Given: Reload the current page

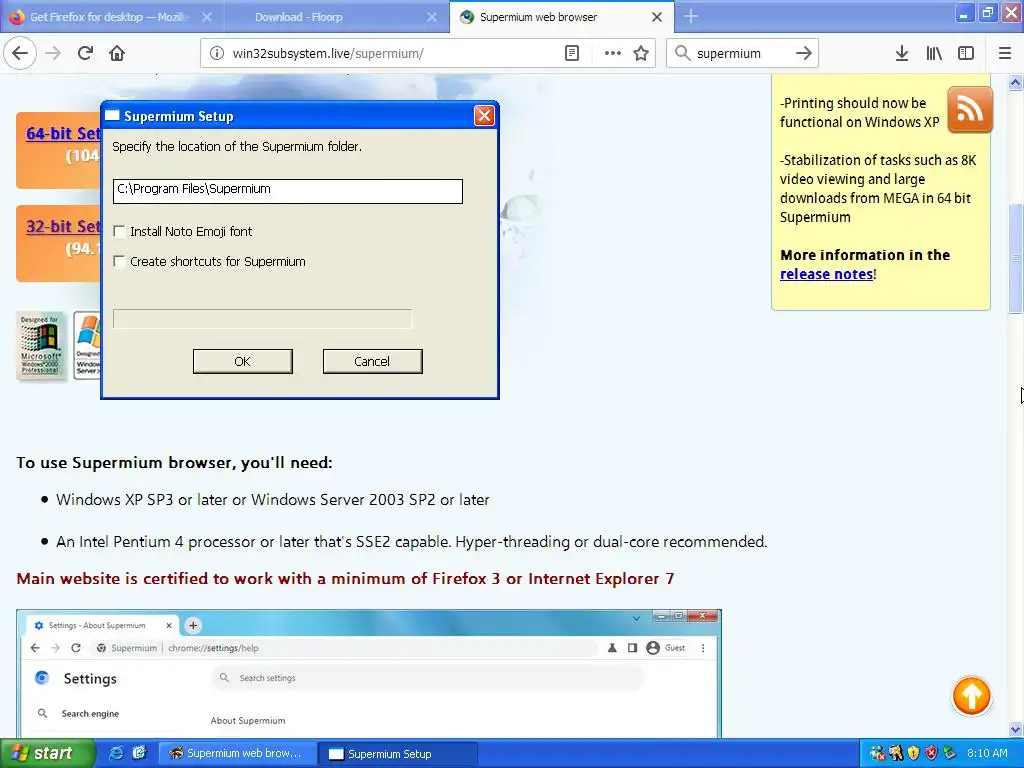Looking at the screenshot, I should (x=85, y=53).
